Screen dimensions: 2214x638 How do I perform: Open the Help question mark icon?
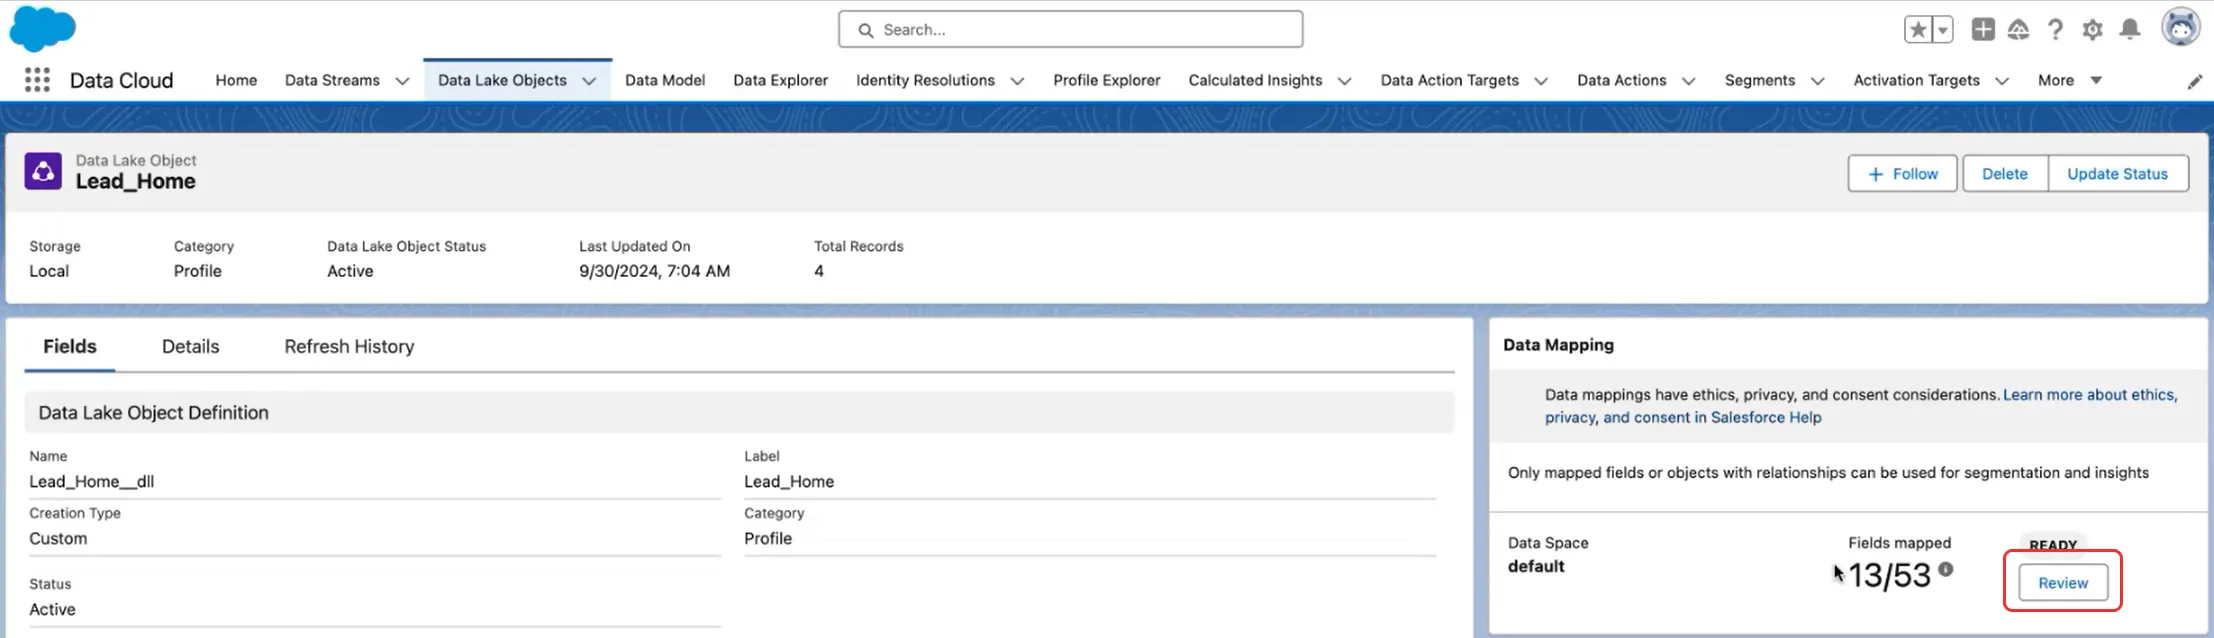[x=2055, y=30]
